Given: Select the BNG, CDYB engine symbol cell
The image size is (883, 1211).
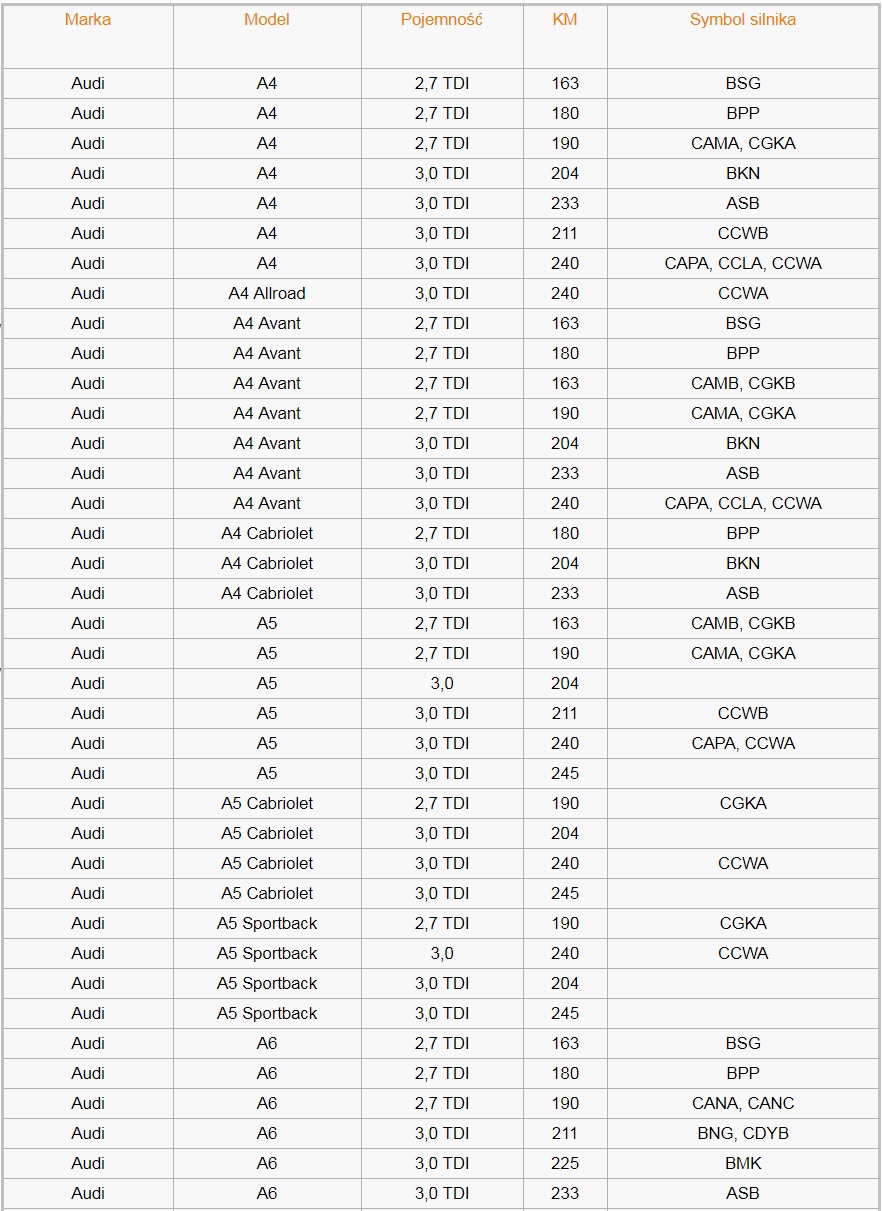Looking at the screenshot, I should tap(743, 1133).
